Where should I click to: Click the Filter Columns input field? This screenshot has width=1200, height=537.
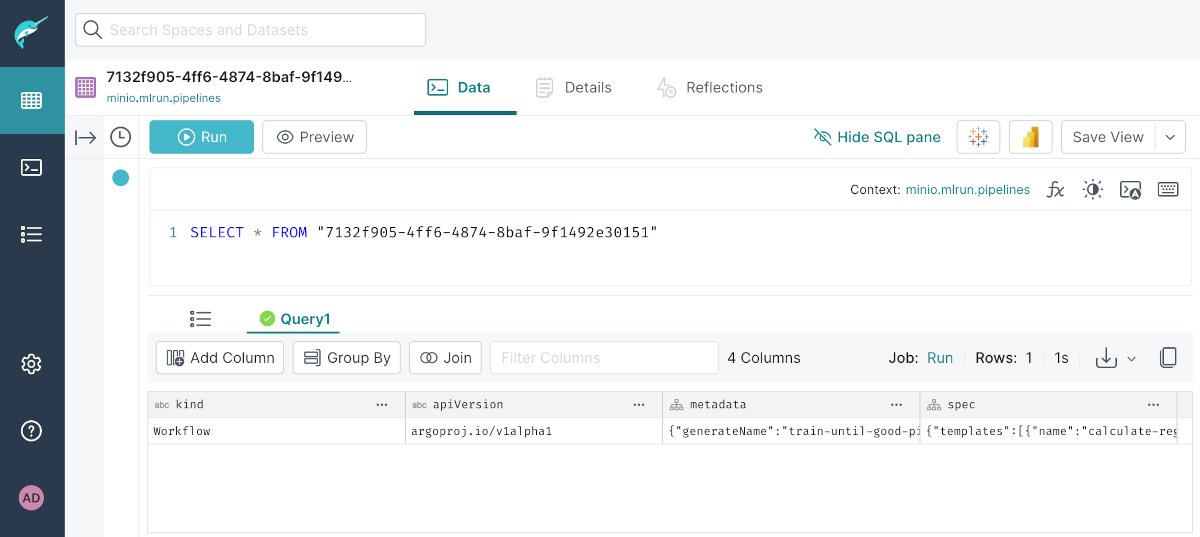coord(603,358)
